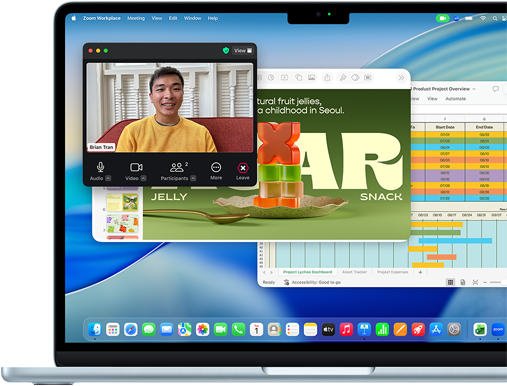Viewport: 507px width, 386px height.
Task: Switch to Project Lychee Dashboard sheet
Action: pyautogui.click(x=307, y=272)
